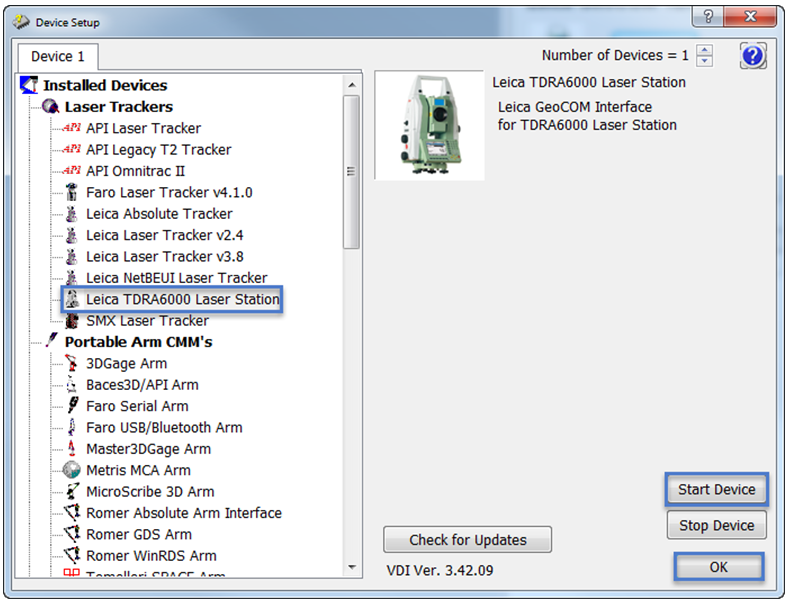Click the Leica Laser Tracker v2.4 icon

pyautogui.click(x=72, y=235)
